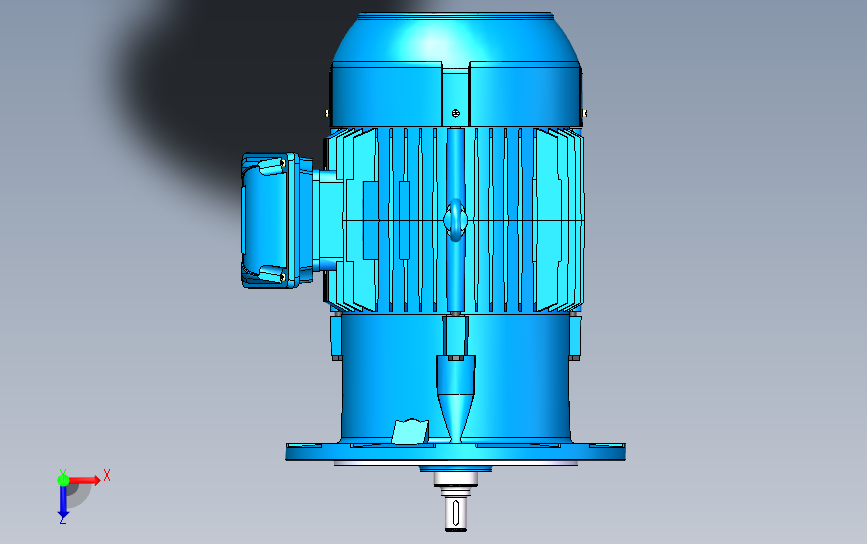This screenshot has height=544, width=867.
Task: Click the green Y axis dot of triad
Action: tap(63, 480)
